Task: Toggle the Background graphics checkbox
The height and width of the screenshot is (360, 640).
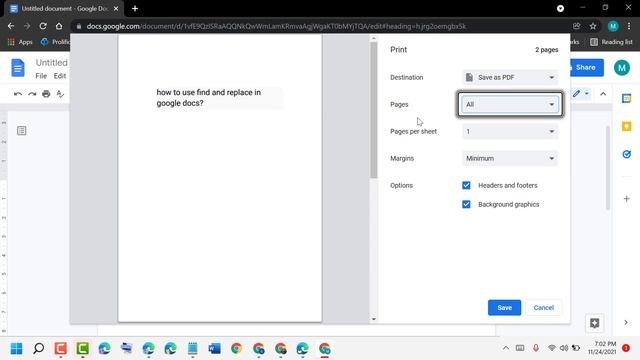Action: click(466, 204)
